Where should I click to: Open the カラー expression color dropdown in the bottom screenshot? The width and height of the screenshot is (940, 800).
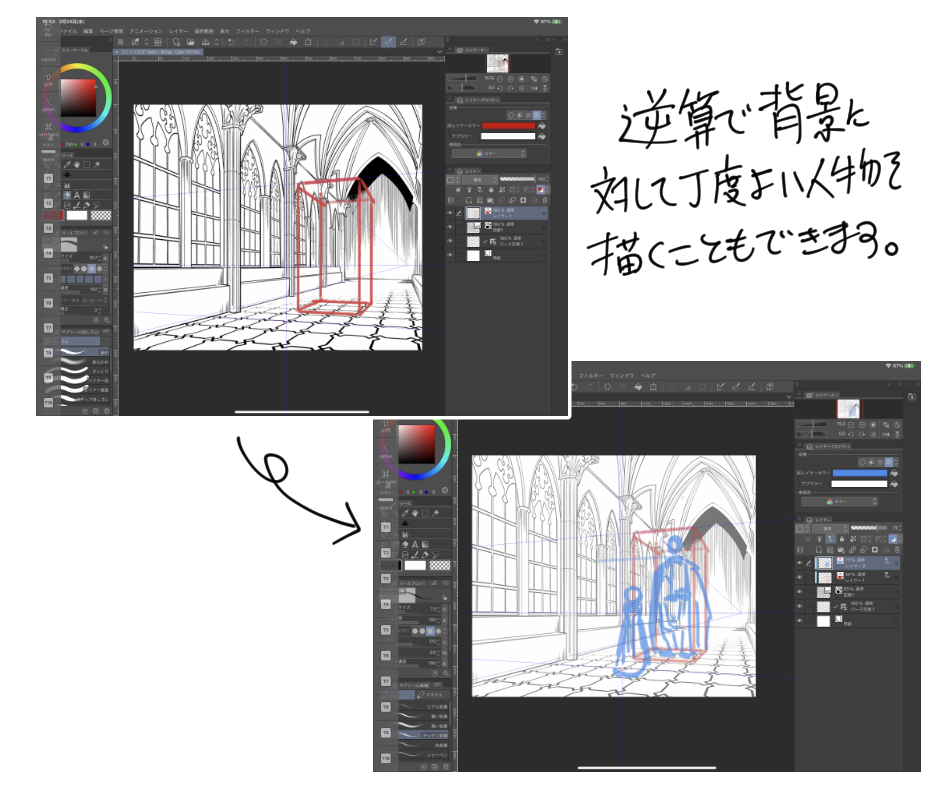click(x=839, y=501)
